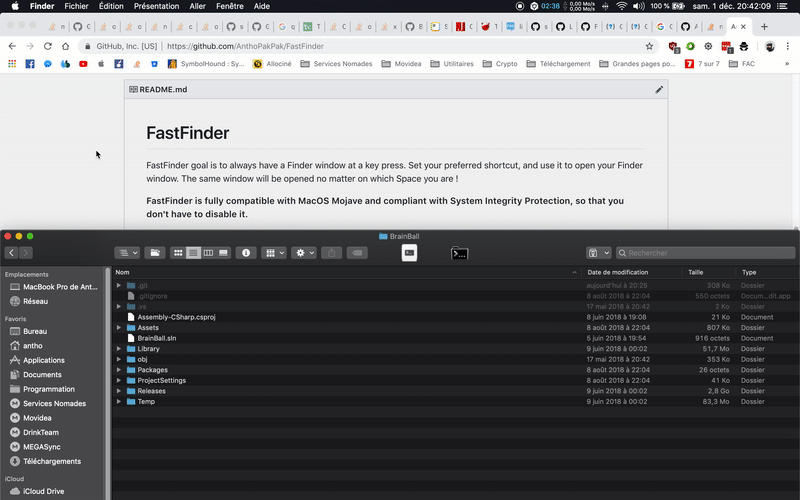Launch white terminal app icon in Finder toolbar
This screenshot has height=500, width=800.
coord(409,253)
